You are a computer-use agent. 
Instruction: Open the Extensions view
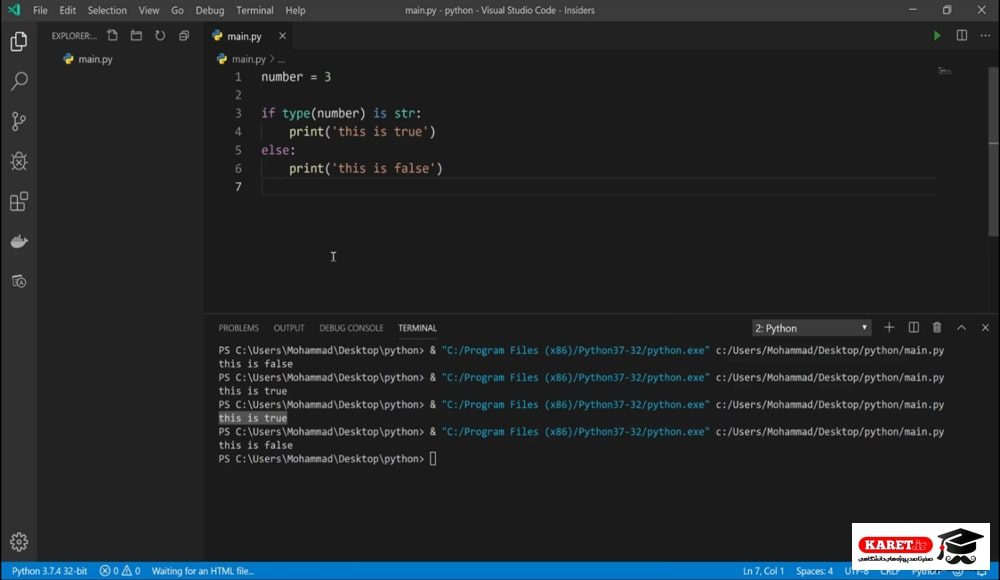coord(18,202)
